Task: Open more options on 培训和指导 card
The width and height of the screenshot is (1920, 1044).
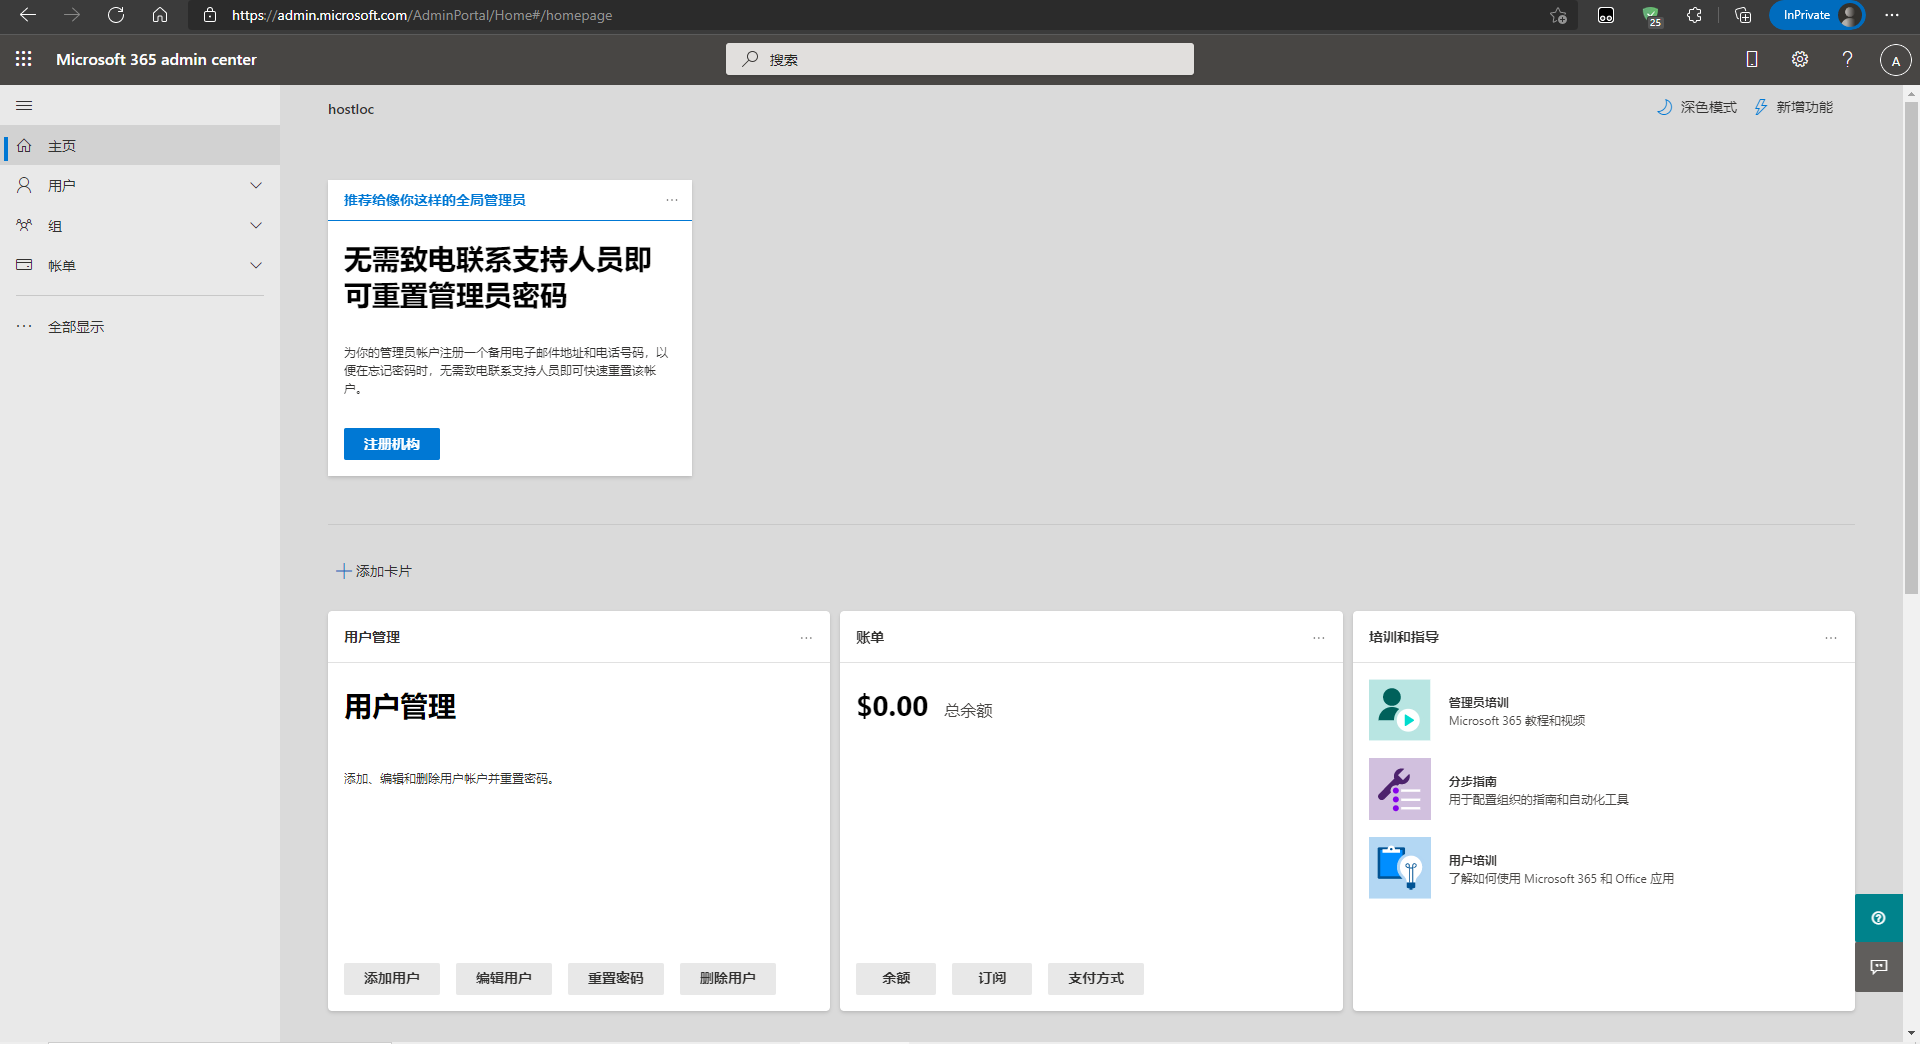Action: click(x=1831, y=638)
